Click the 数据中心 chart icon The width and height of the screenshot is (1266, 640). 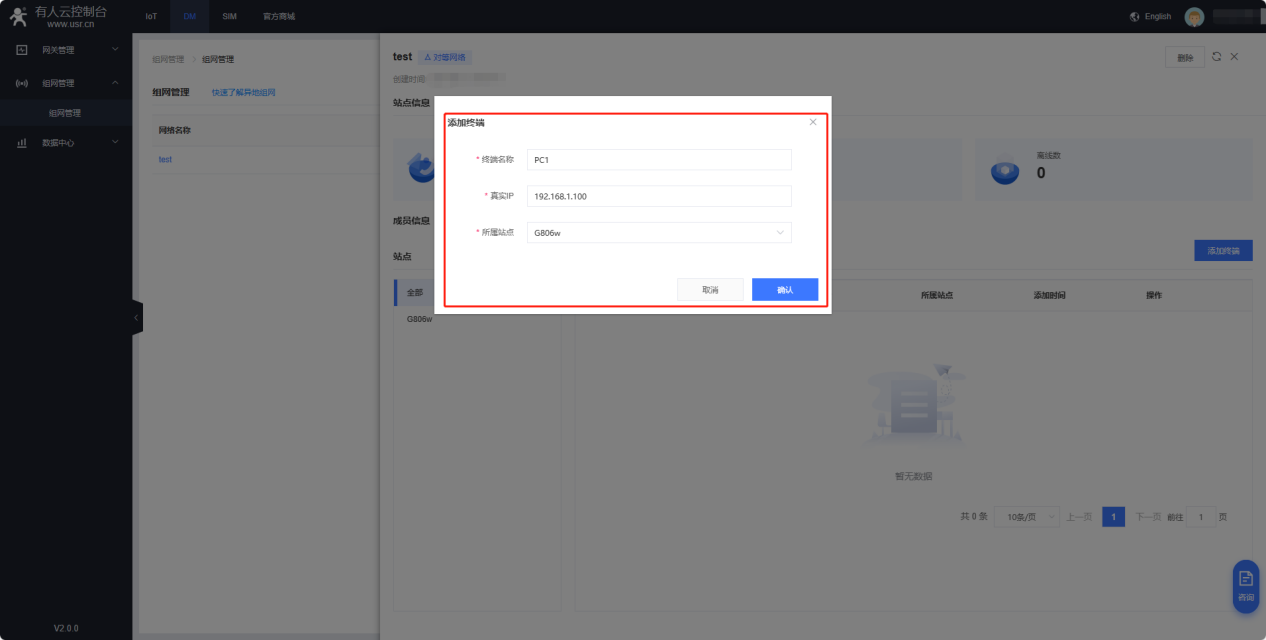click(x=21, y=143)
